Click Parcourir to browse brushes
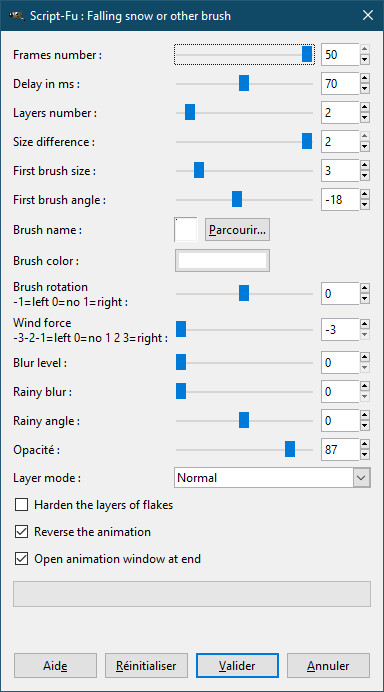384x692 pixels. 237,230
